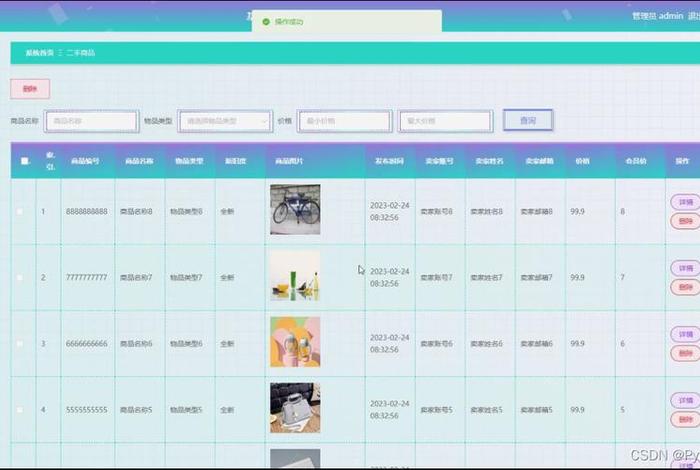Open the 物品类型 item type dropdown

point(225,121)
